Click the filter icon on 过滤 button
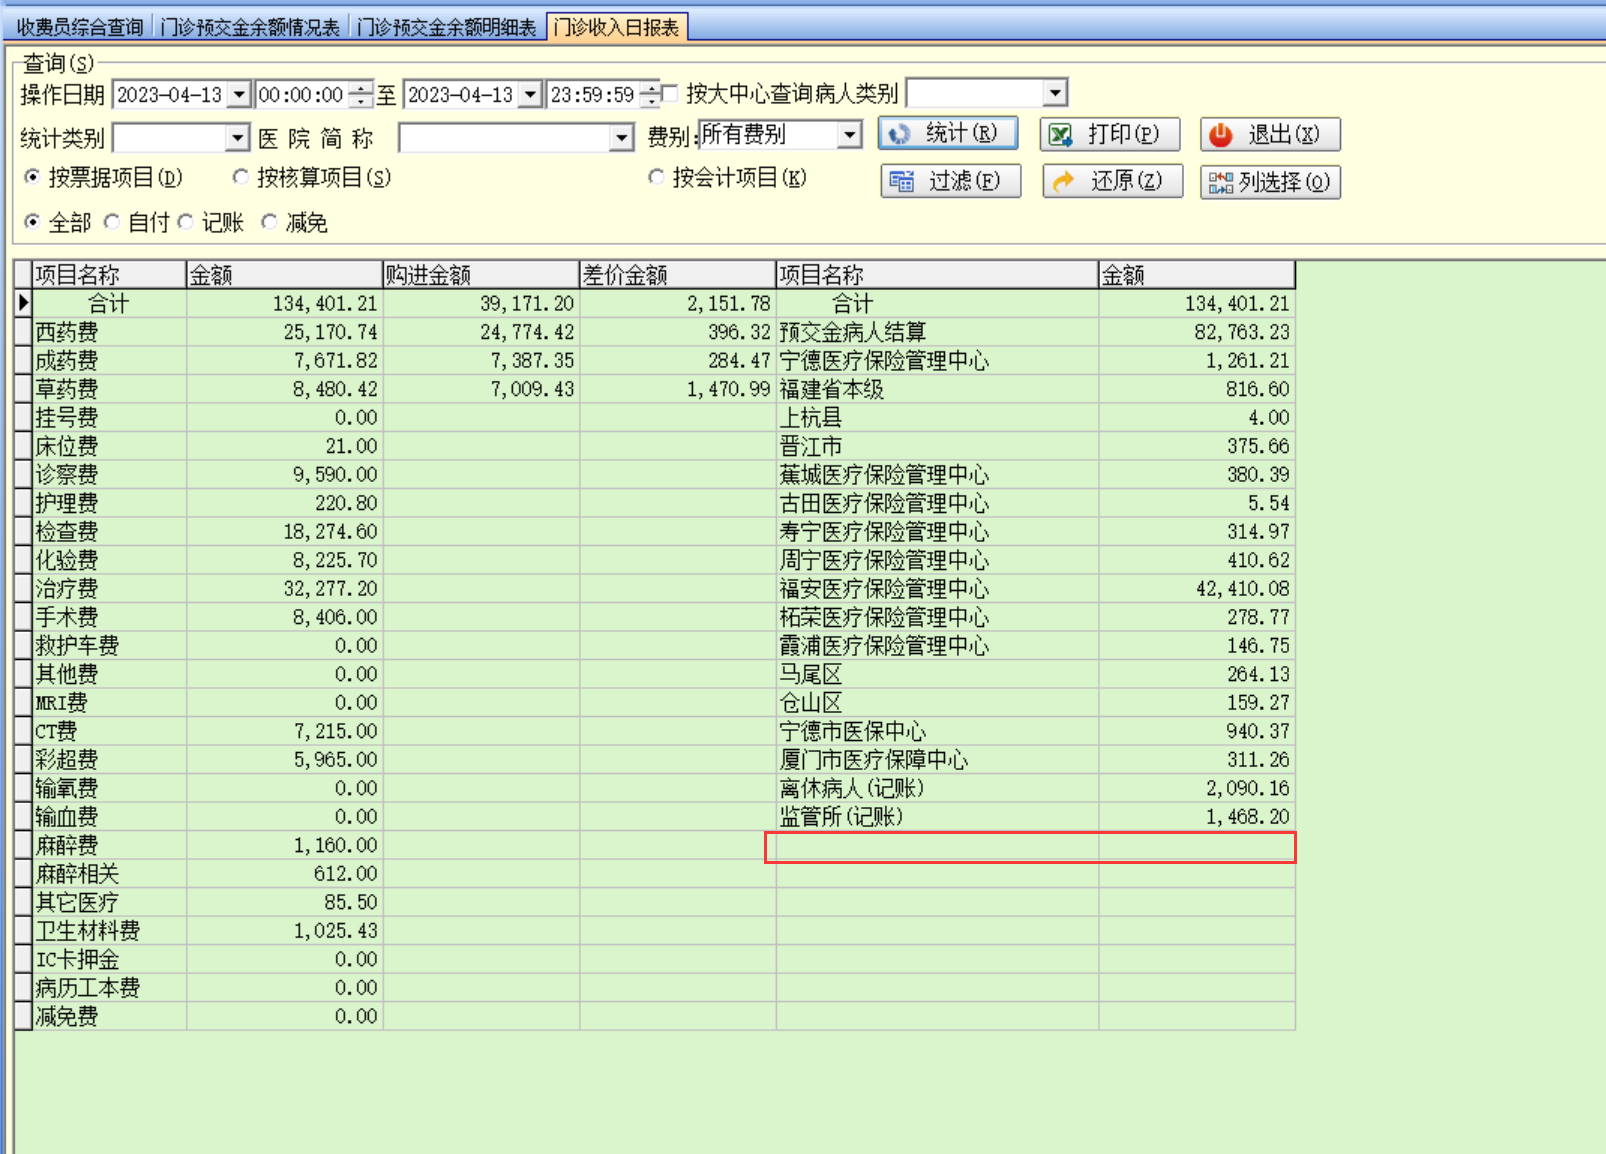Image resolution: width=1606 pixels, height=1154 pixels. point(902,181)
